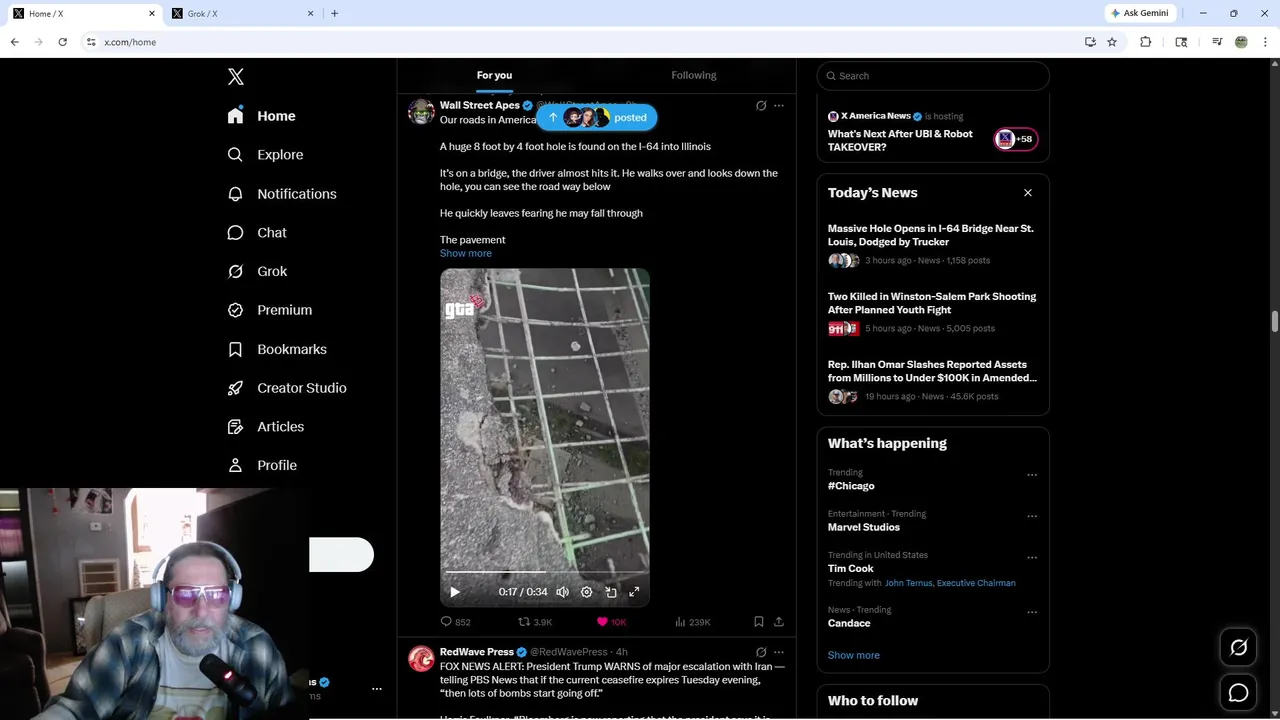Screen dimensions: 1280x720
Task: Open account menu three dots
Action: 377,689
